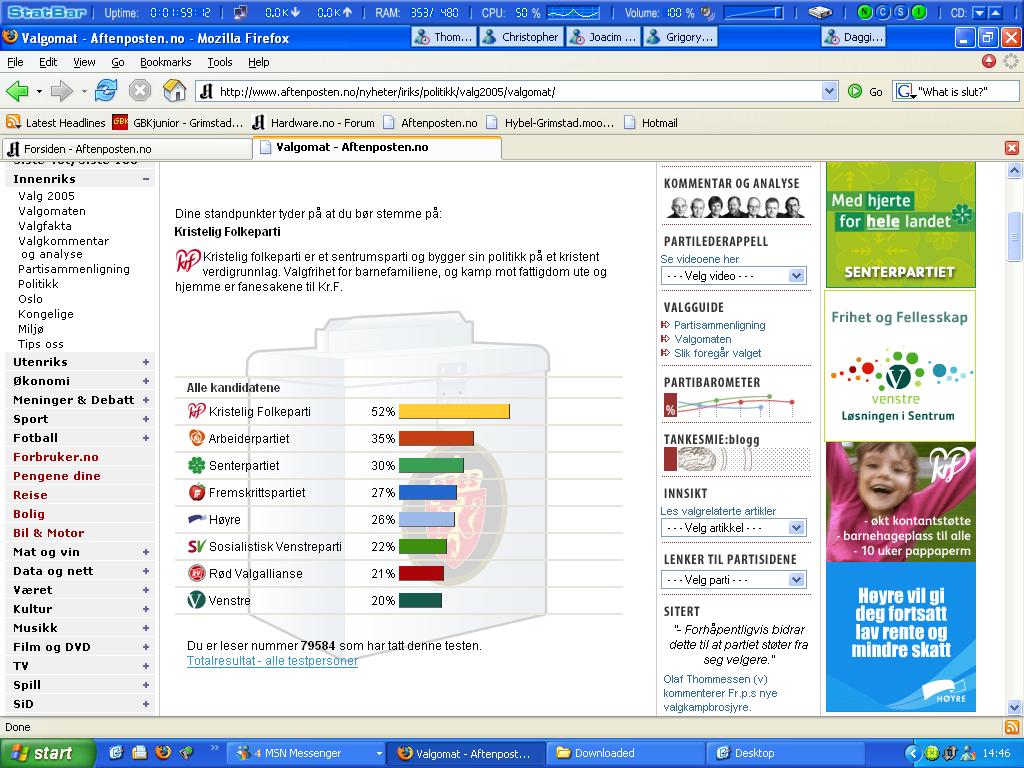Expand the Økonomi section
Image resolution: width=1024 pixels, height=768 pixels.
pos(146,381)
